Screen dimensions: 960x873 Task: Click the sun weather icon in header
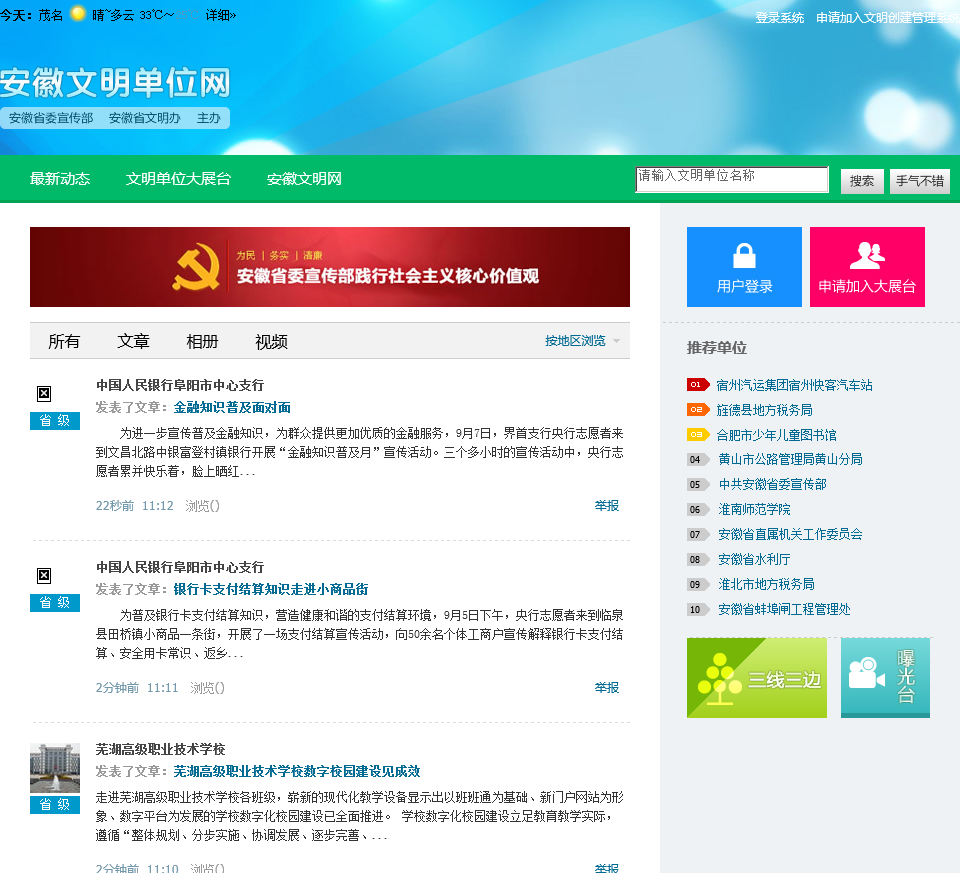click(78, 13)
